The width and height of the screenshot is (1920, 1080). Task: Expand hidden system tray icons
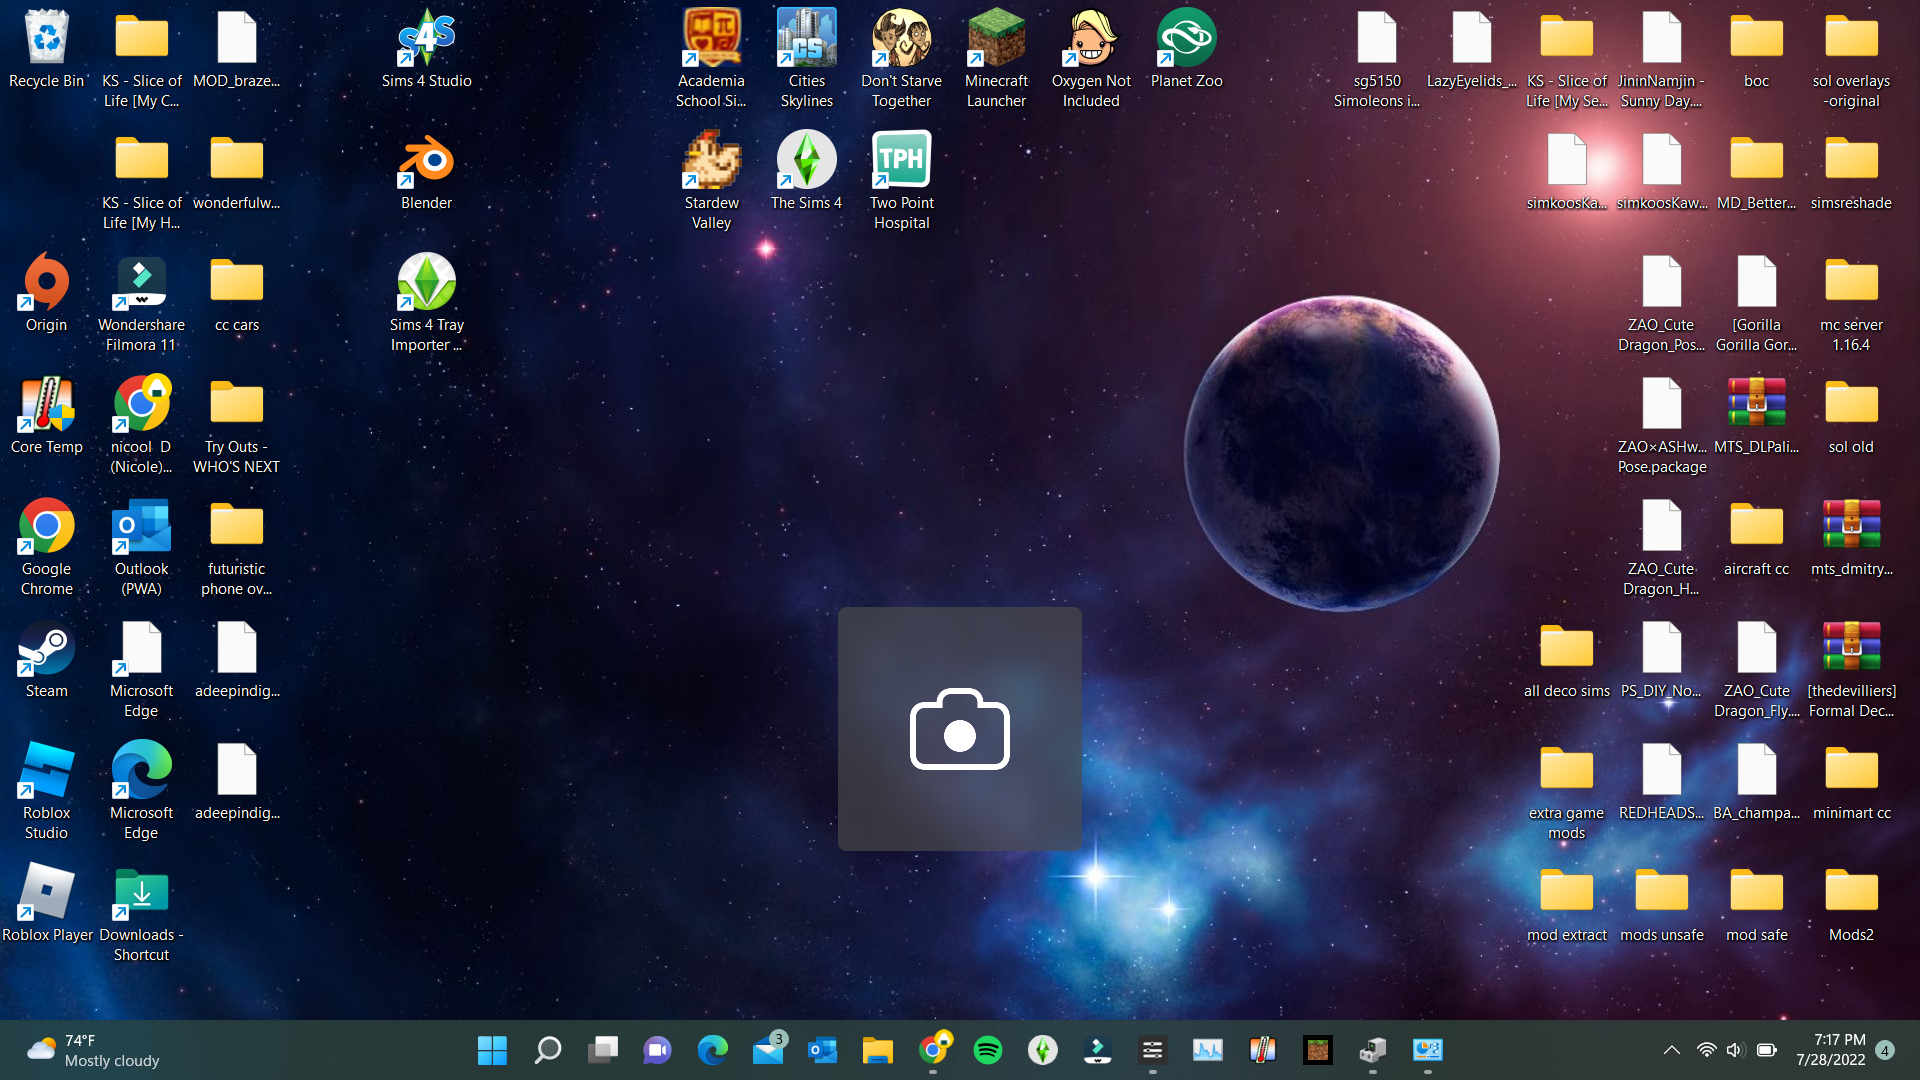point(1670,1050)
